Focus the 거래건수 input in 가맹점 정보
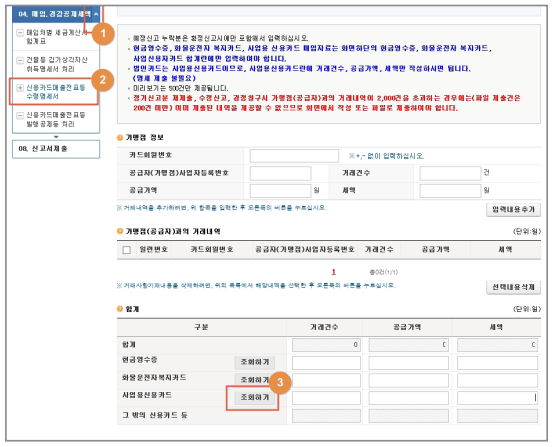The image size is (553, 447). [x=450, y=173]
